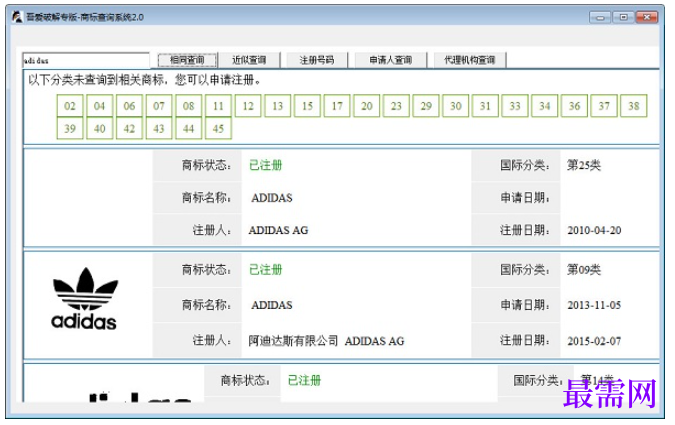Select class 30 box

point(456,106)
